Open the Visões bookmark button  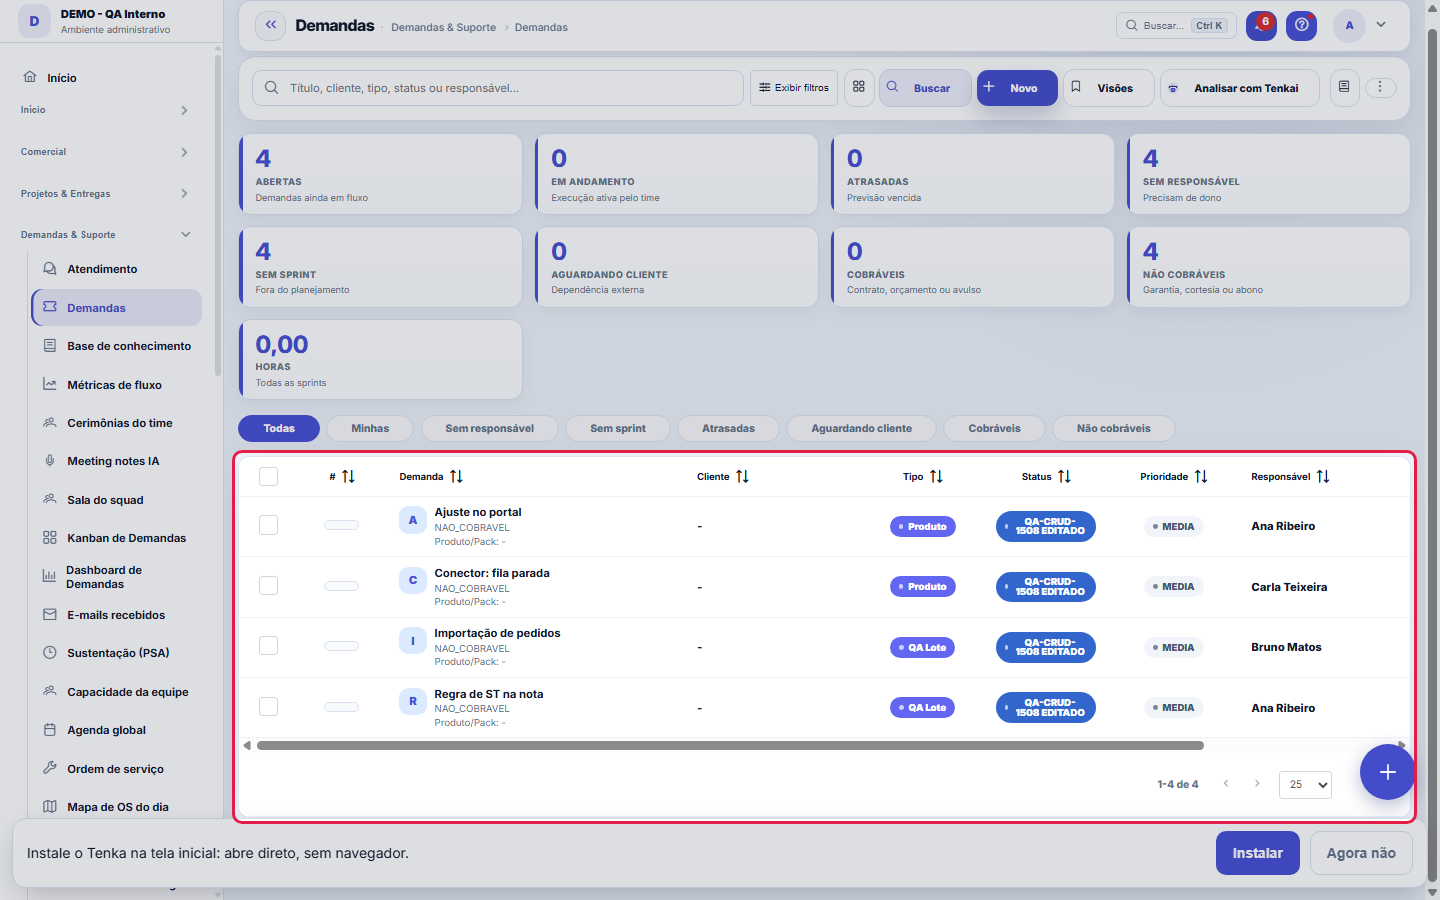point(1108,88)
